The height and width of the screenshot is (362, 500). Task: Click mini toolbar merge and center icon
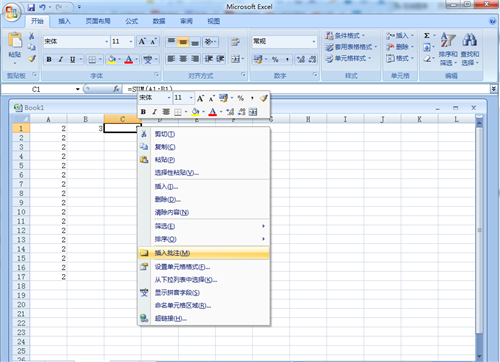coord(253,112)
